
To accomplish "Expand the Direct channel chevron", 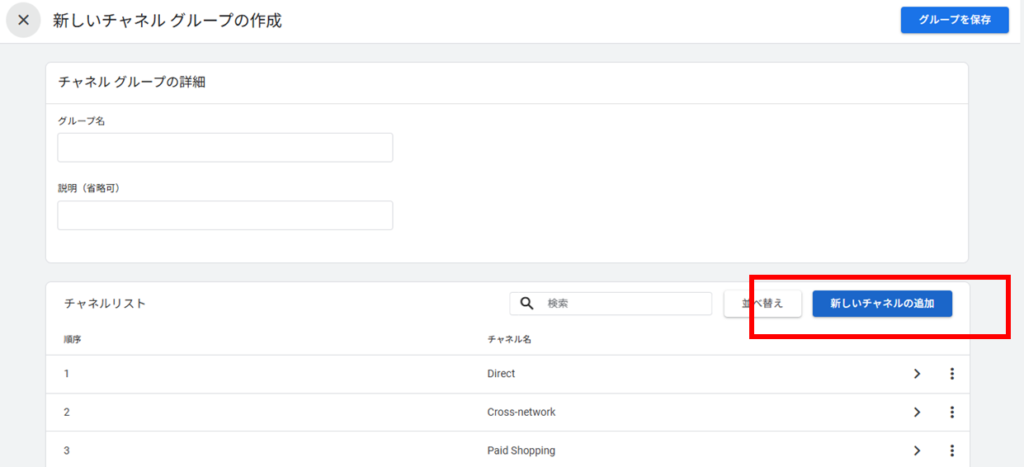I will click(x=916, y=374).
